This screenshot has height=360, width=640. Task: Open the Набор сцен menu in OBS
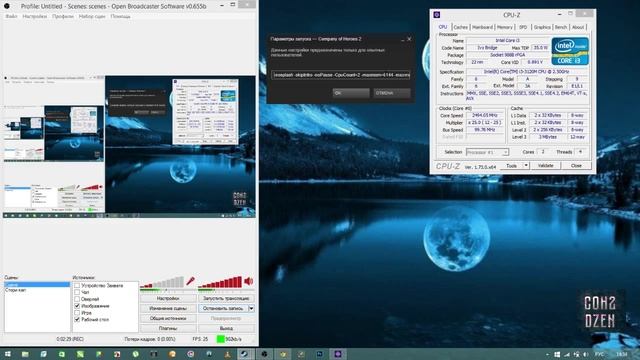92,17
